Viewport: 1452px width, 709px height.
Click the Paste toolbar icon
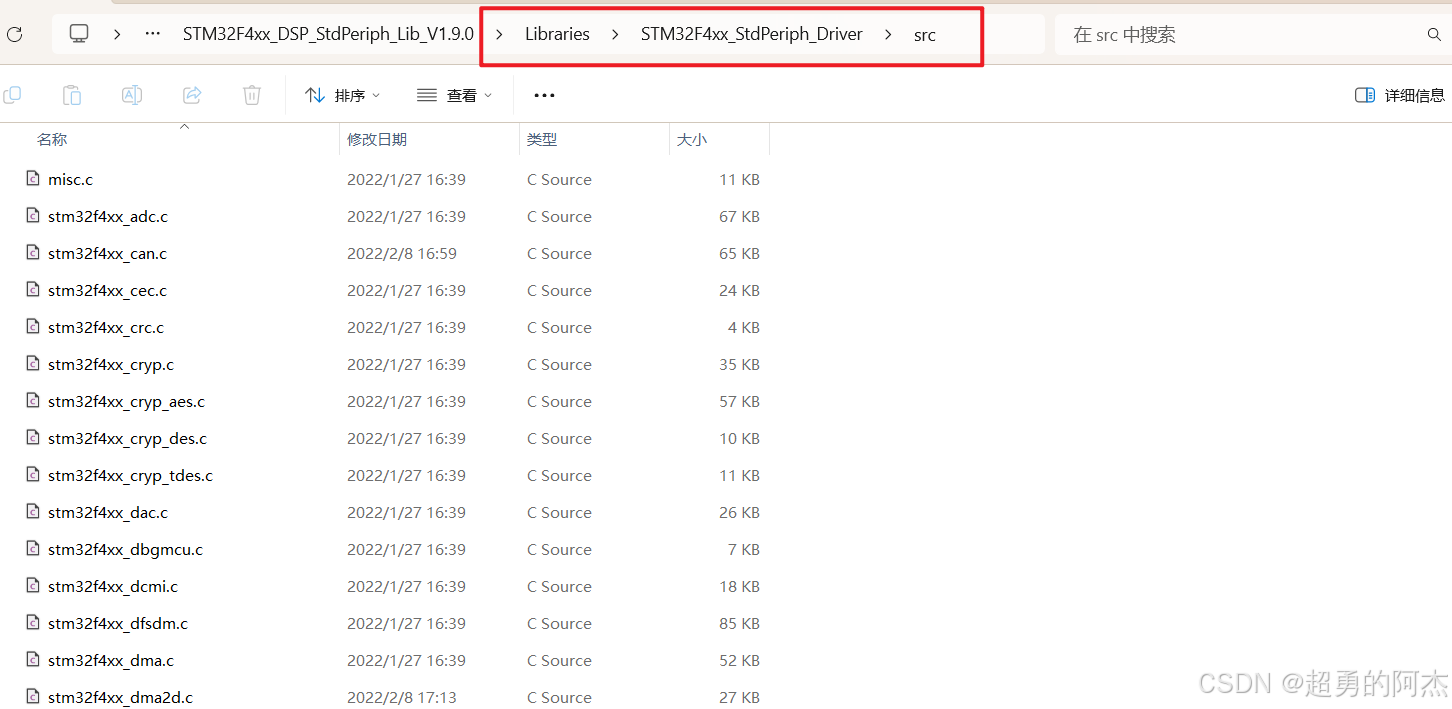pos(72,95)
